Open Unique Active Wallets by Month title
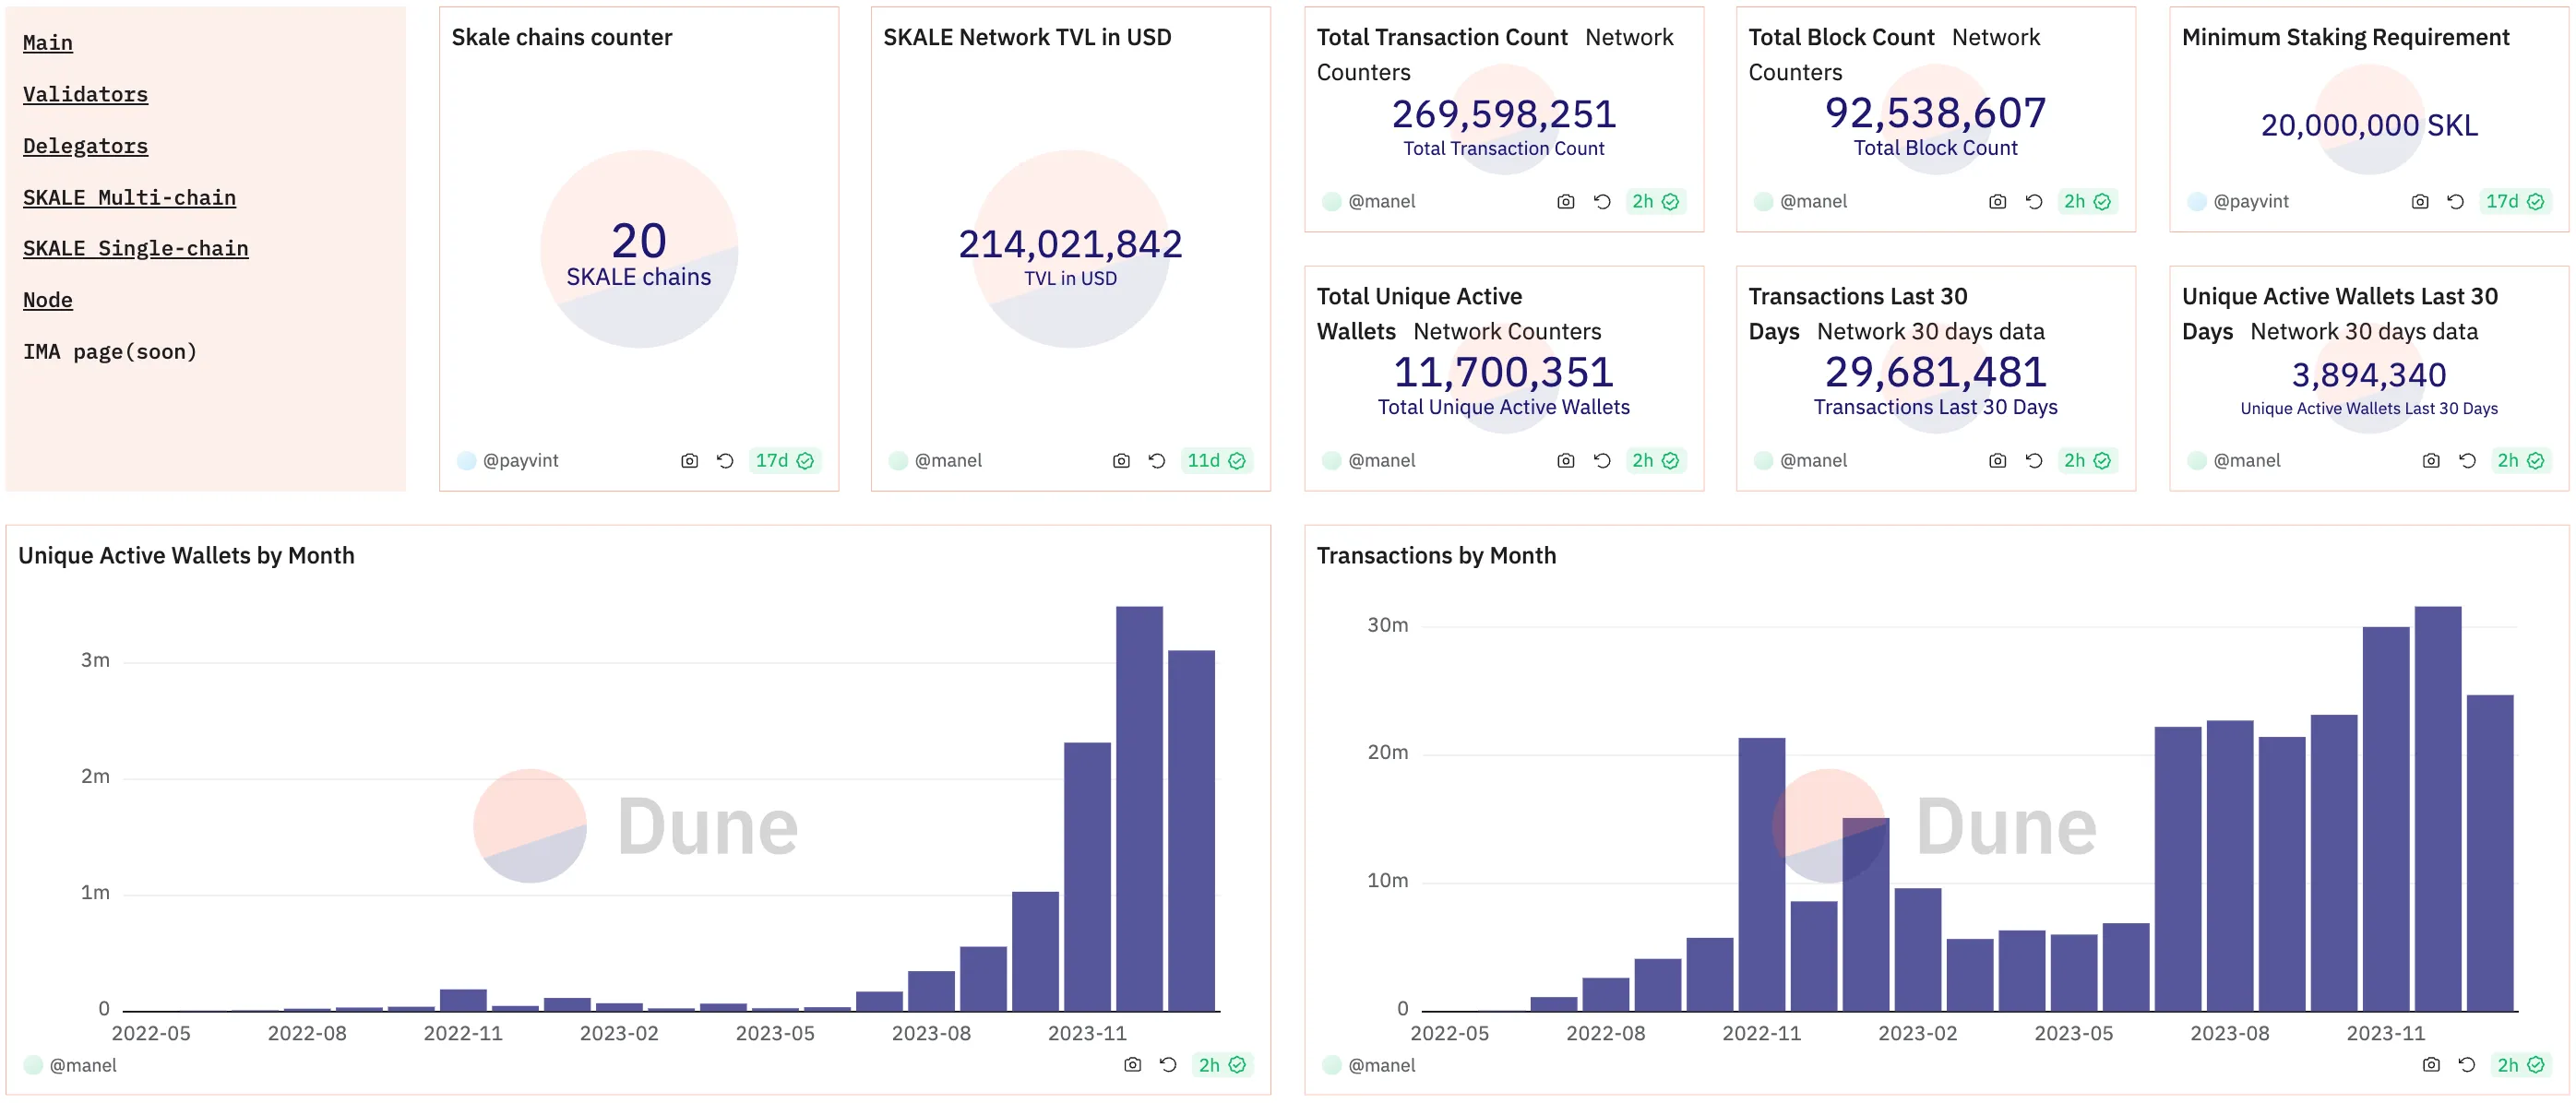This screenshot has width=2576, height=1103. coord(187,556)
